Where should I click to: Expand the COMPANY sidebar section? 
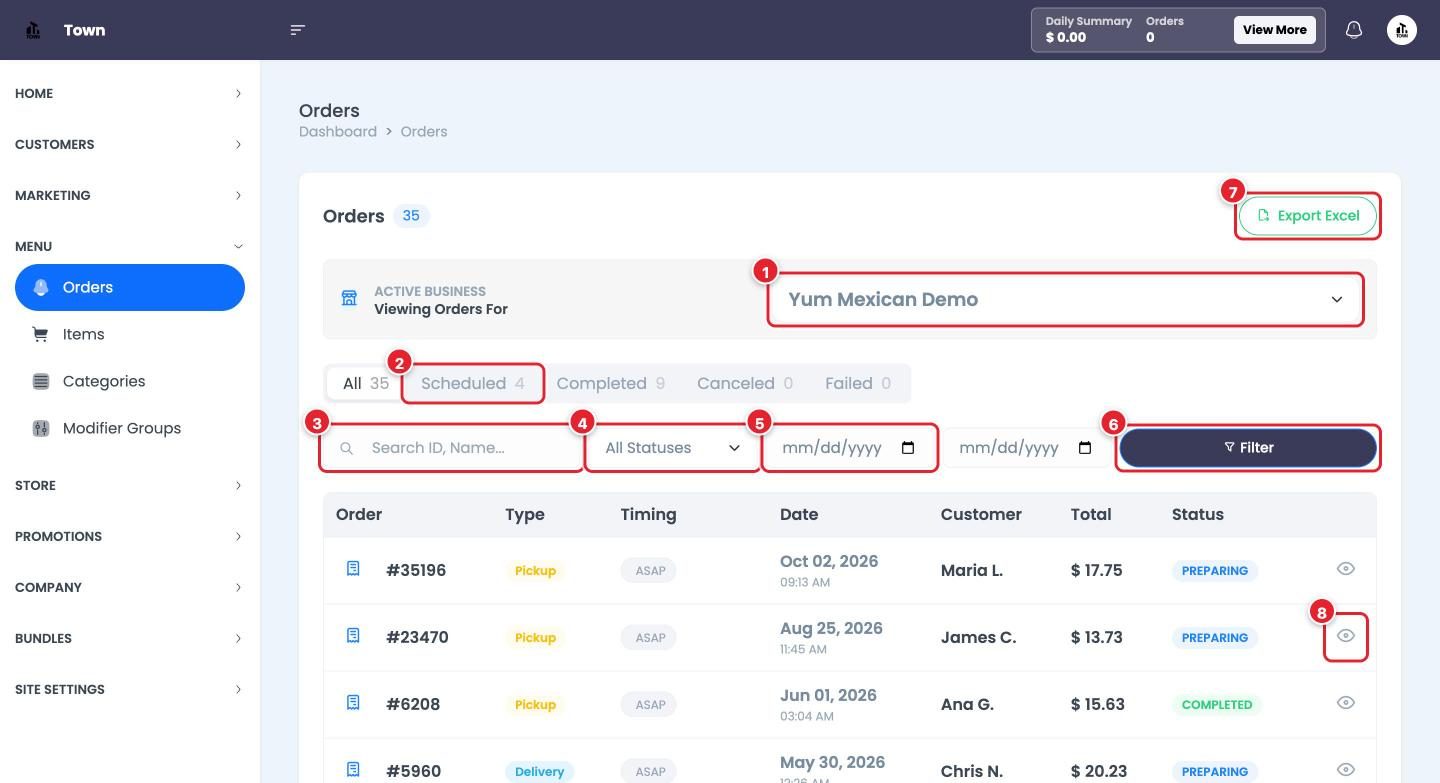pos(130,587)
